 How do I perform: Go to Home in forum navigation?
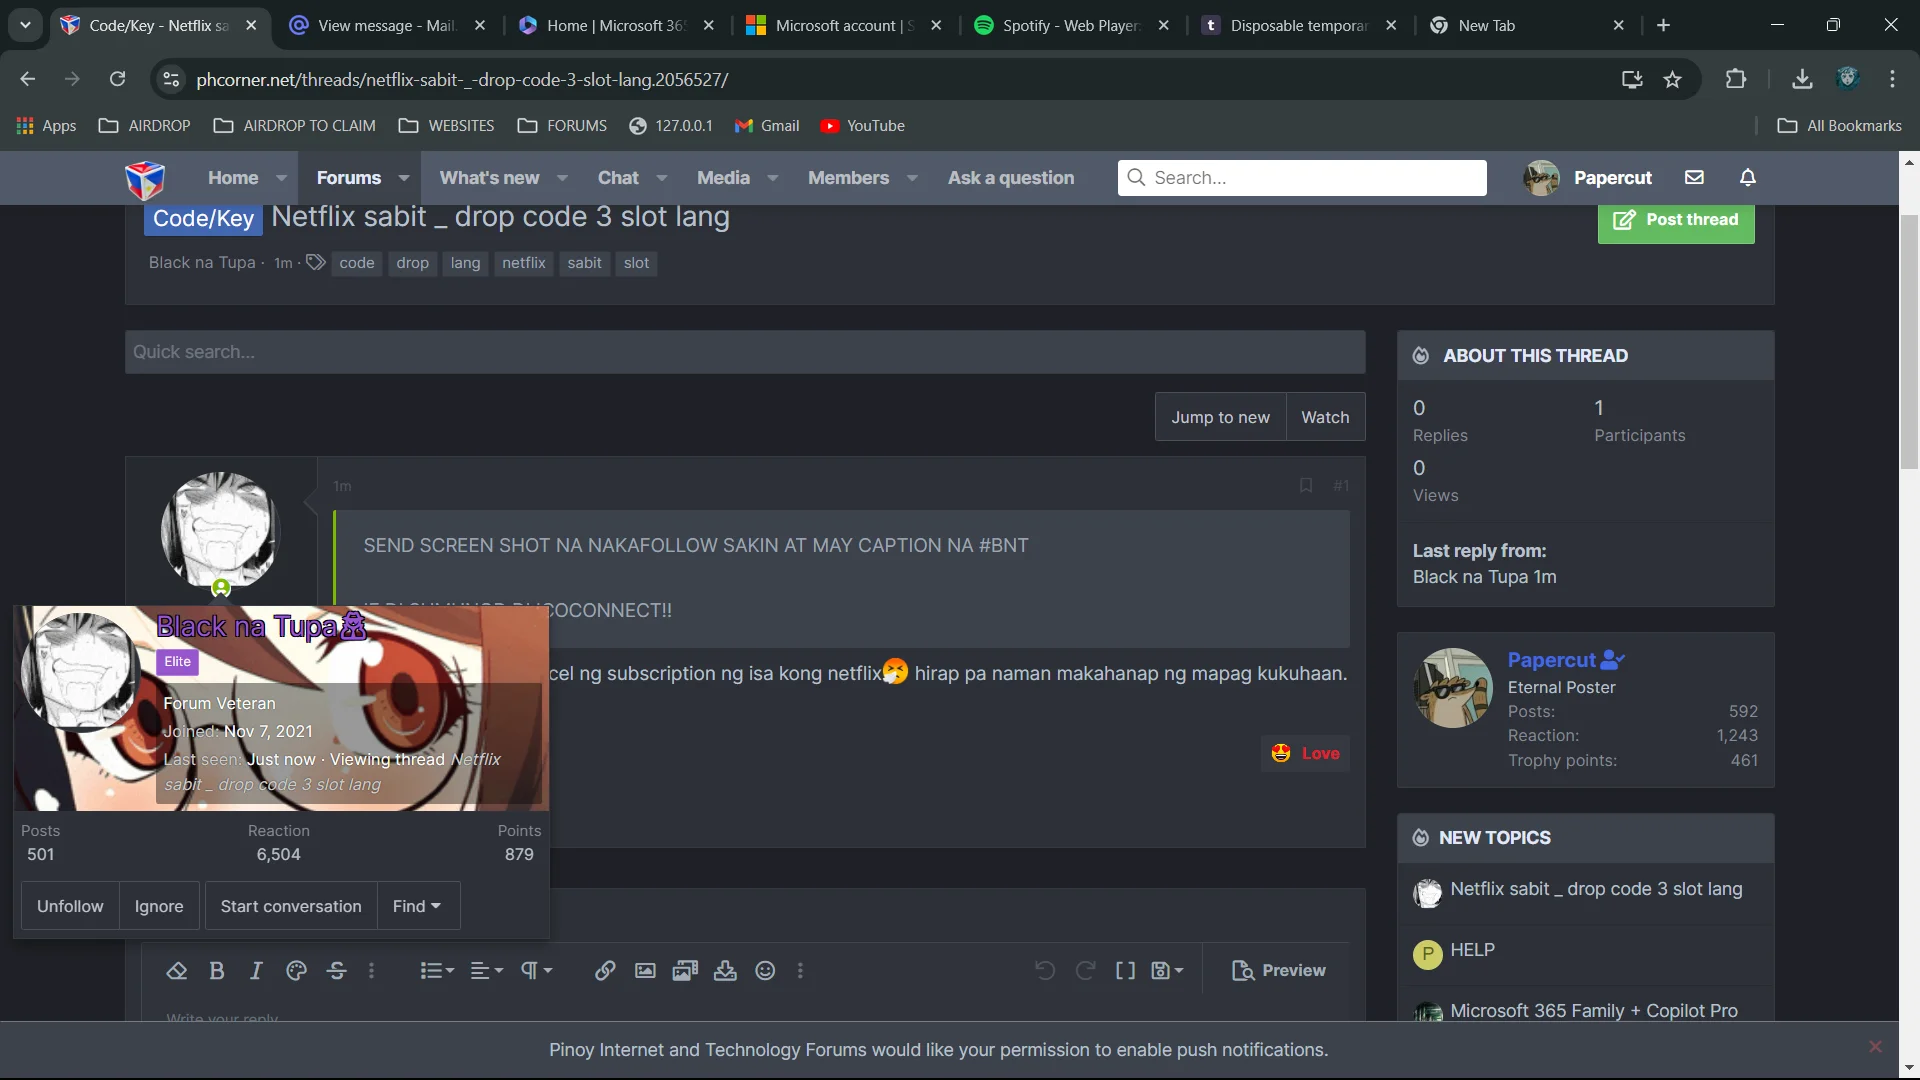[x=233, y=178]
